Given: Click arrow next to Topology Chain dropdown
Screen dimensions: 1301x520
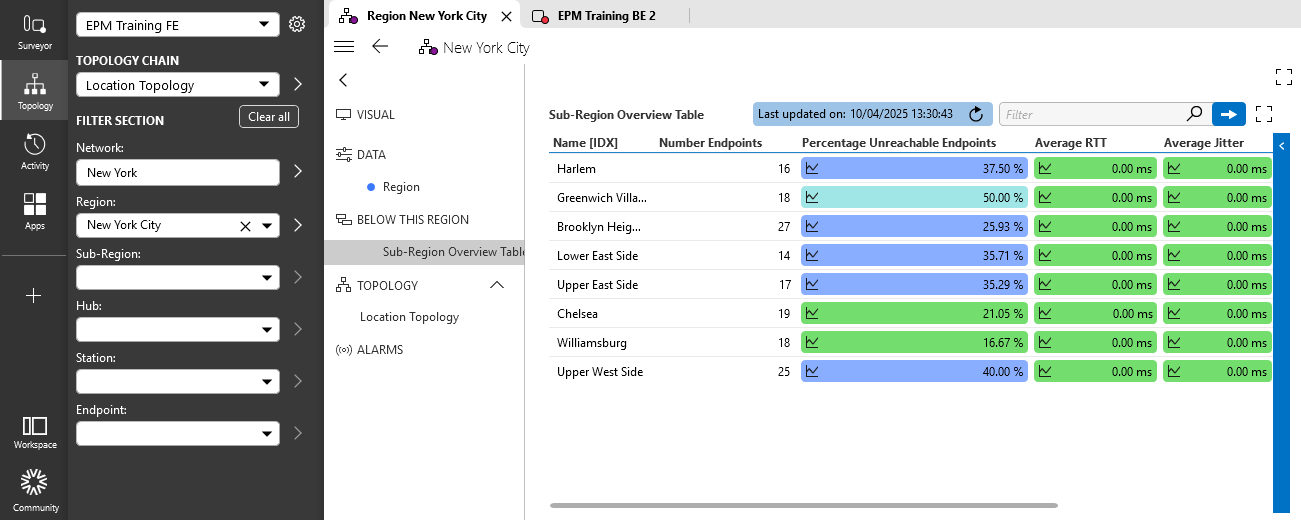Looking at the screenshot, I should coord(298,85).
